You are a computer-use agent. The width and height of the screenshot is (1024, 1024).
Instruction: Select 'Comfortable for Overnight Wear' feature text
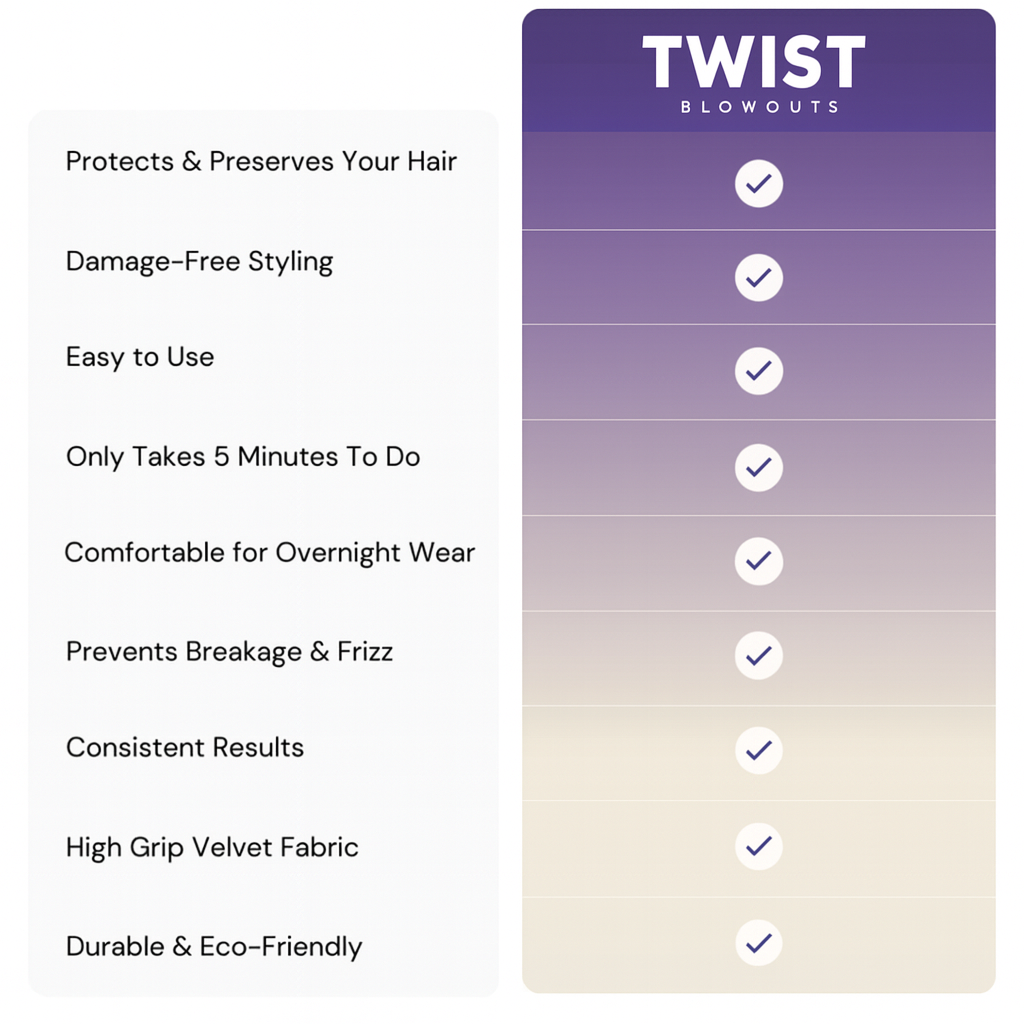point(270,553)
